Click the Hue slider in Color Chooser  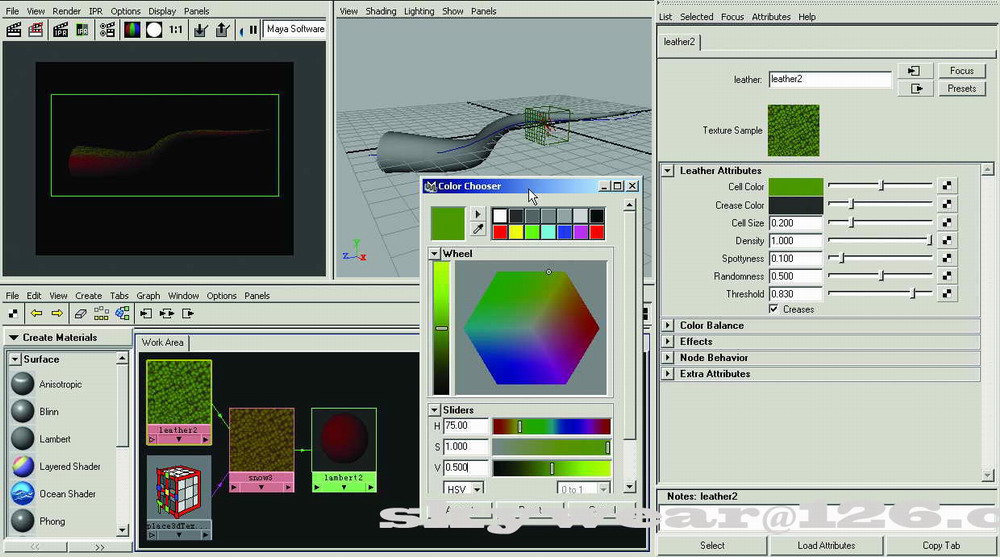551,426
